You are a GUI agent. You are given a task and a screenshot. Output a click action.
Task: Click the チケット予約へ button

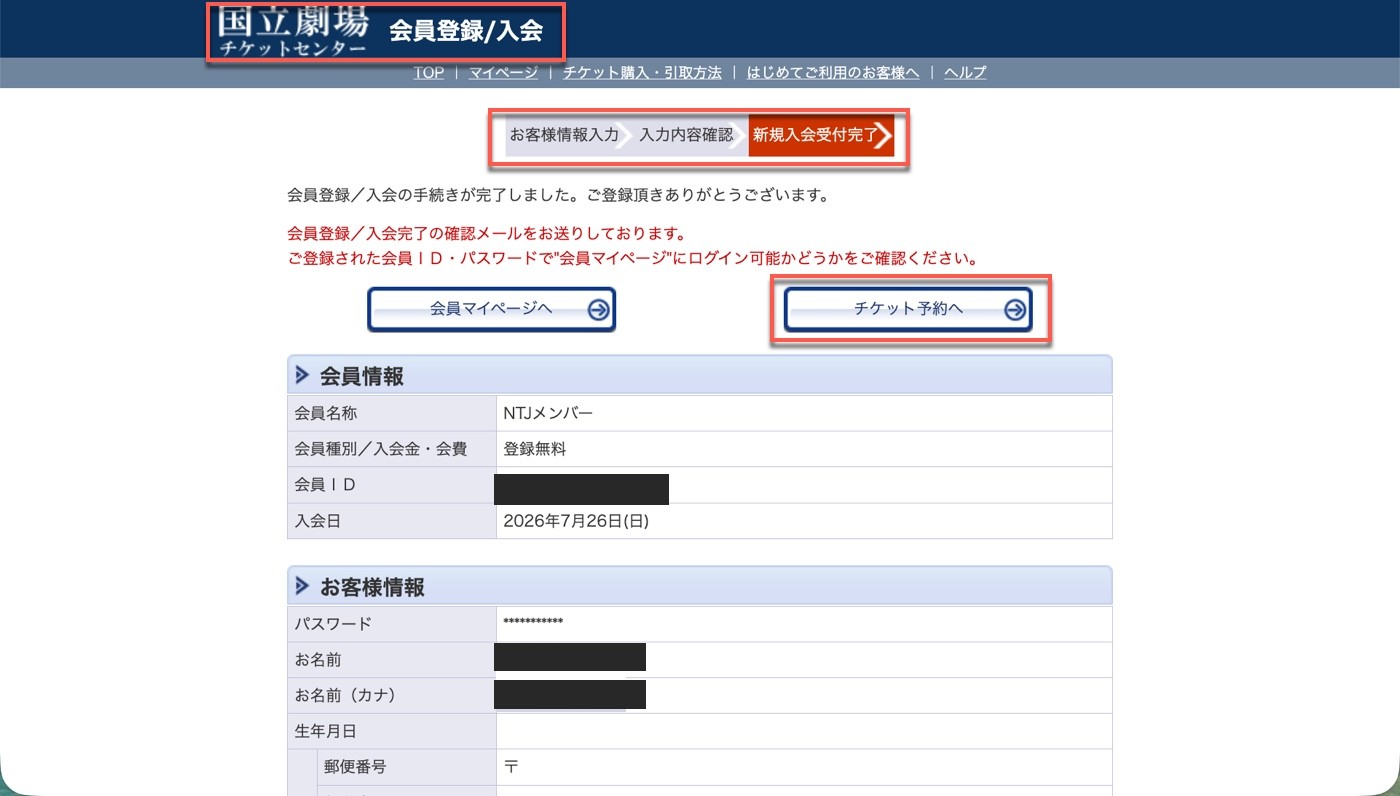(908, 310)
